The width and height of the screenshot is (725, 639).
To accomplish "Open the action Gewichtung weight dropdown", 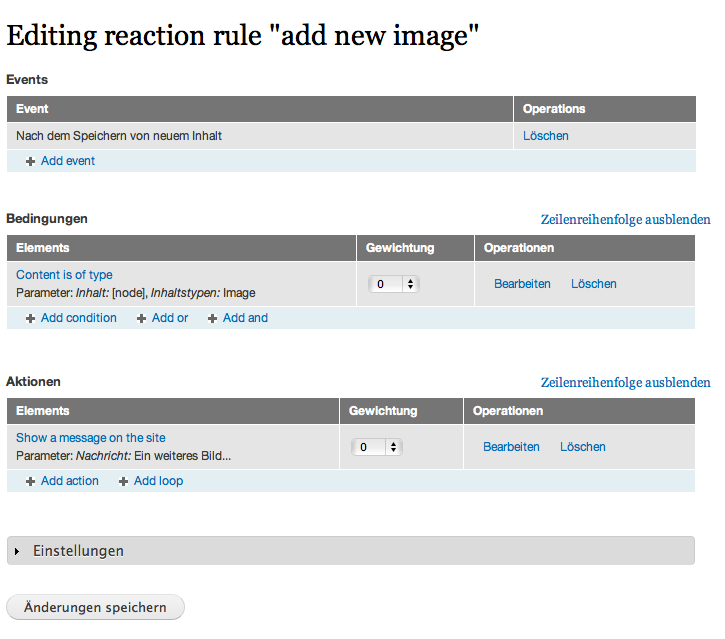I will (x=377, y=447).
